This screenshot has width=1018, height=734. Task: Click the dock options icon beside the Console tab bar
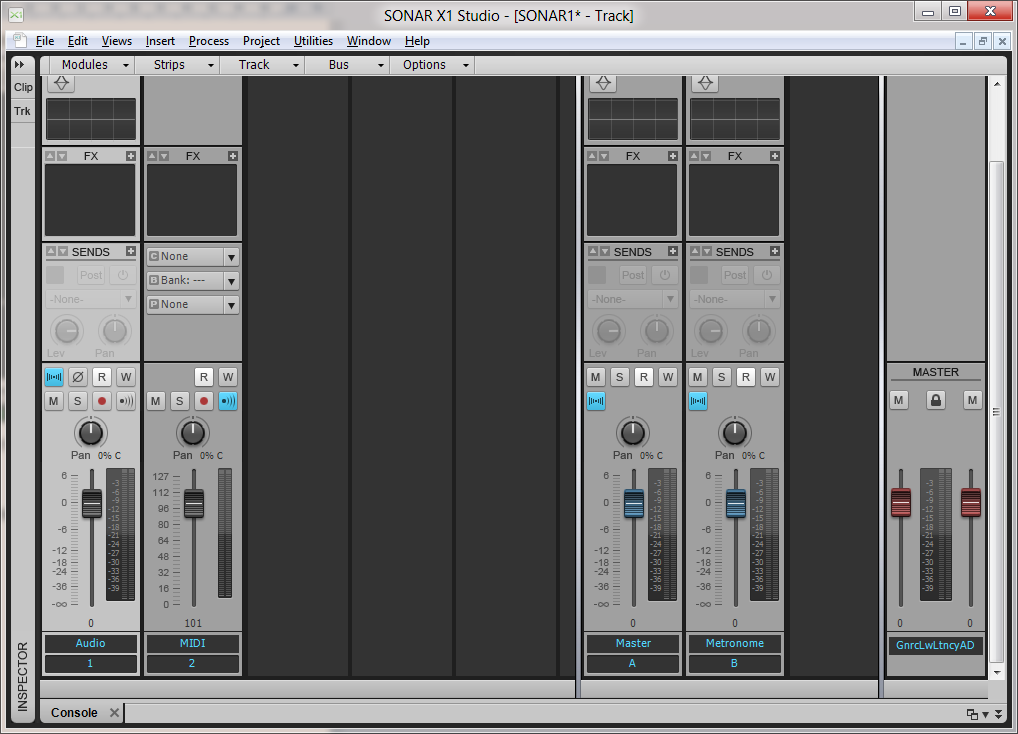[972, 714]
